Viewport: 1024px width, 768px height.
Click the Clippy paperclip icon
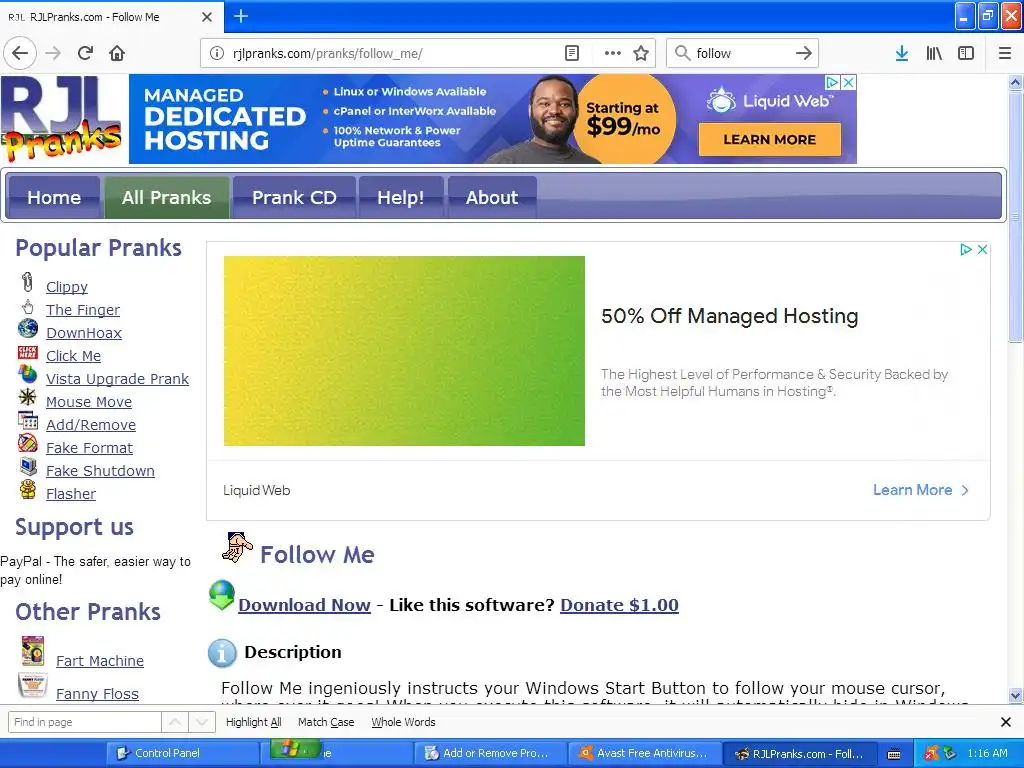(27, 282)
